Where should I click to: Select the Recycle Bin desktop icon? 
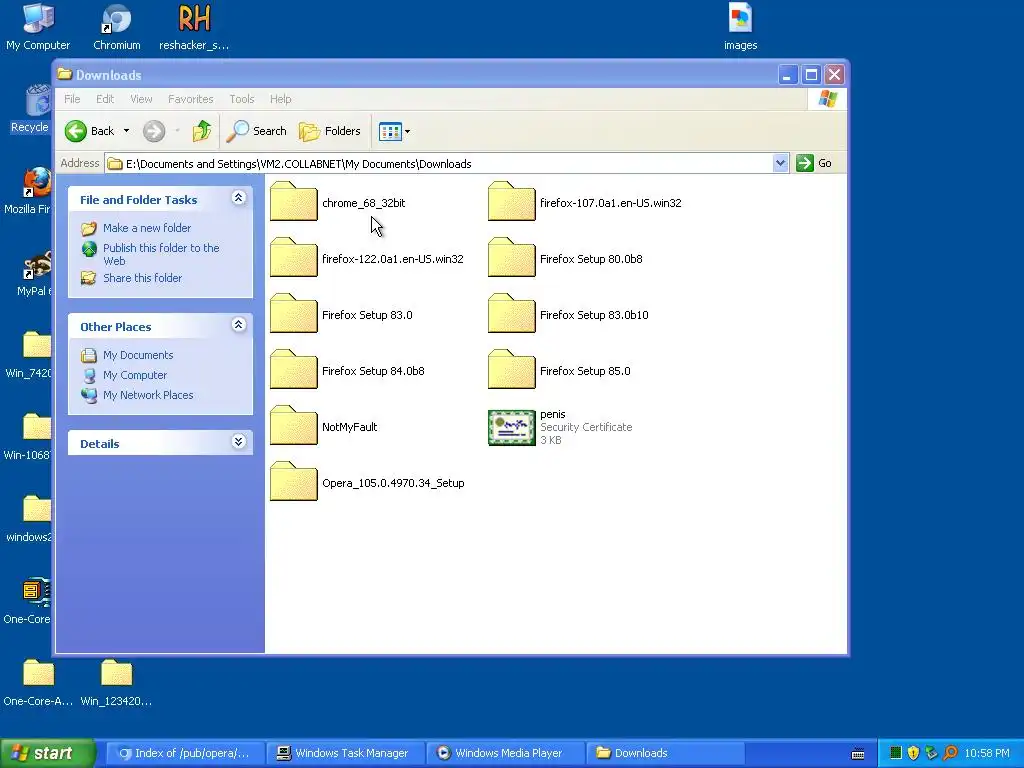pyautogui.click(x=30, y=108)
